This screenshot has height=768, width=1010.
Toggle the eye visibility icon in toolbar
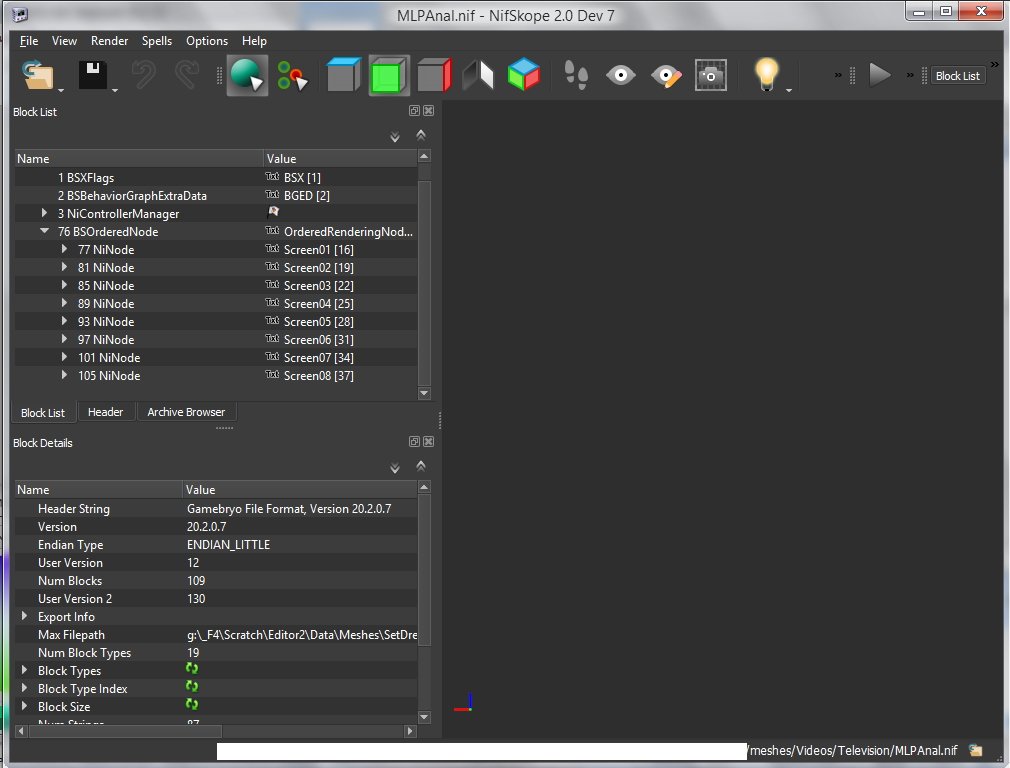[621, 76]
